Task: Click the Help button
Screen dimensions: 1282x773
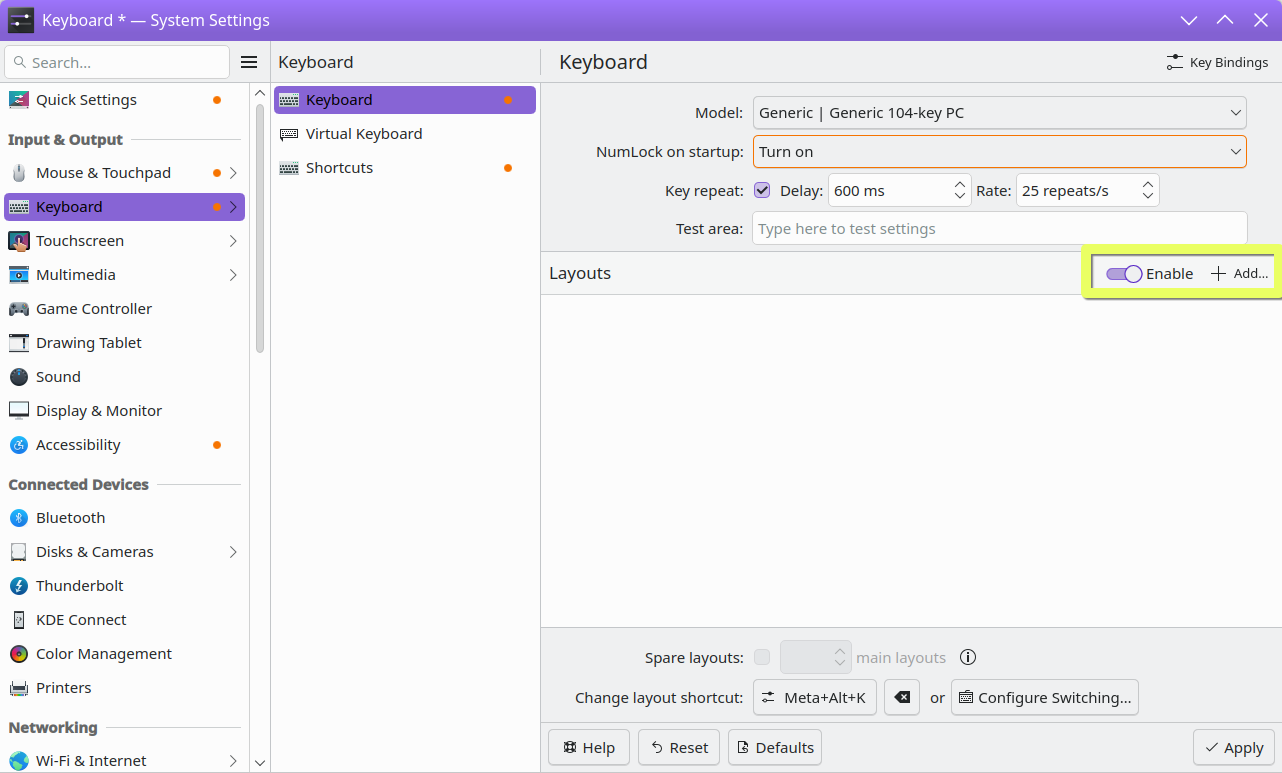Action: coord(589,747)
